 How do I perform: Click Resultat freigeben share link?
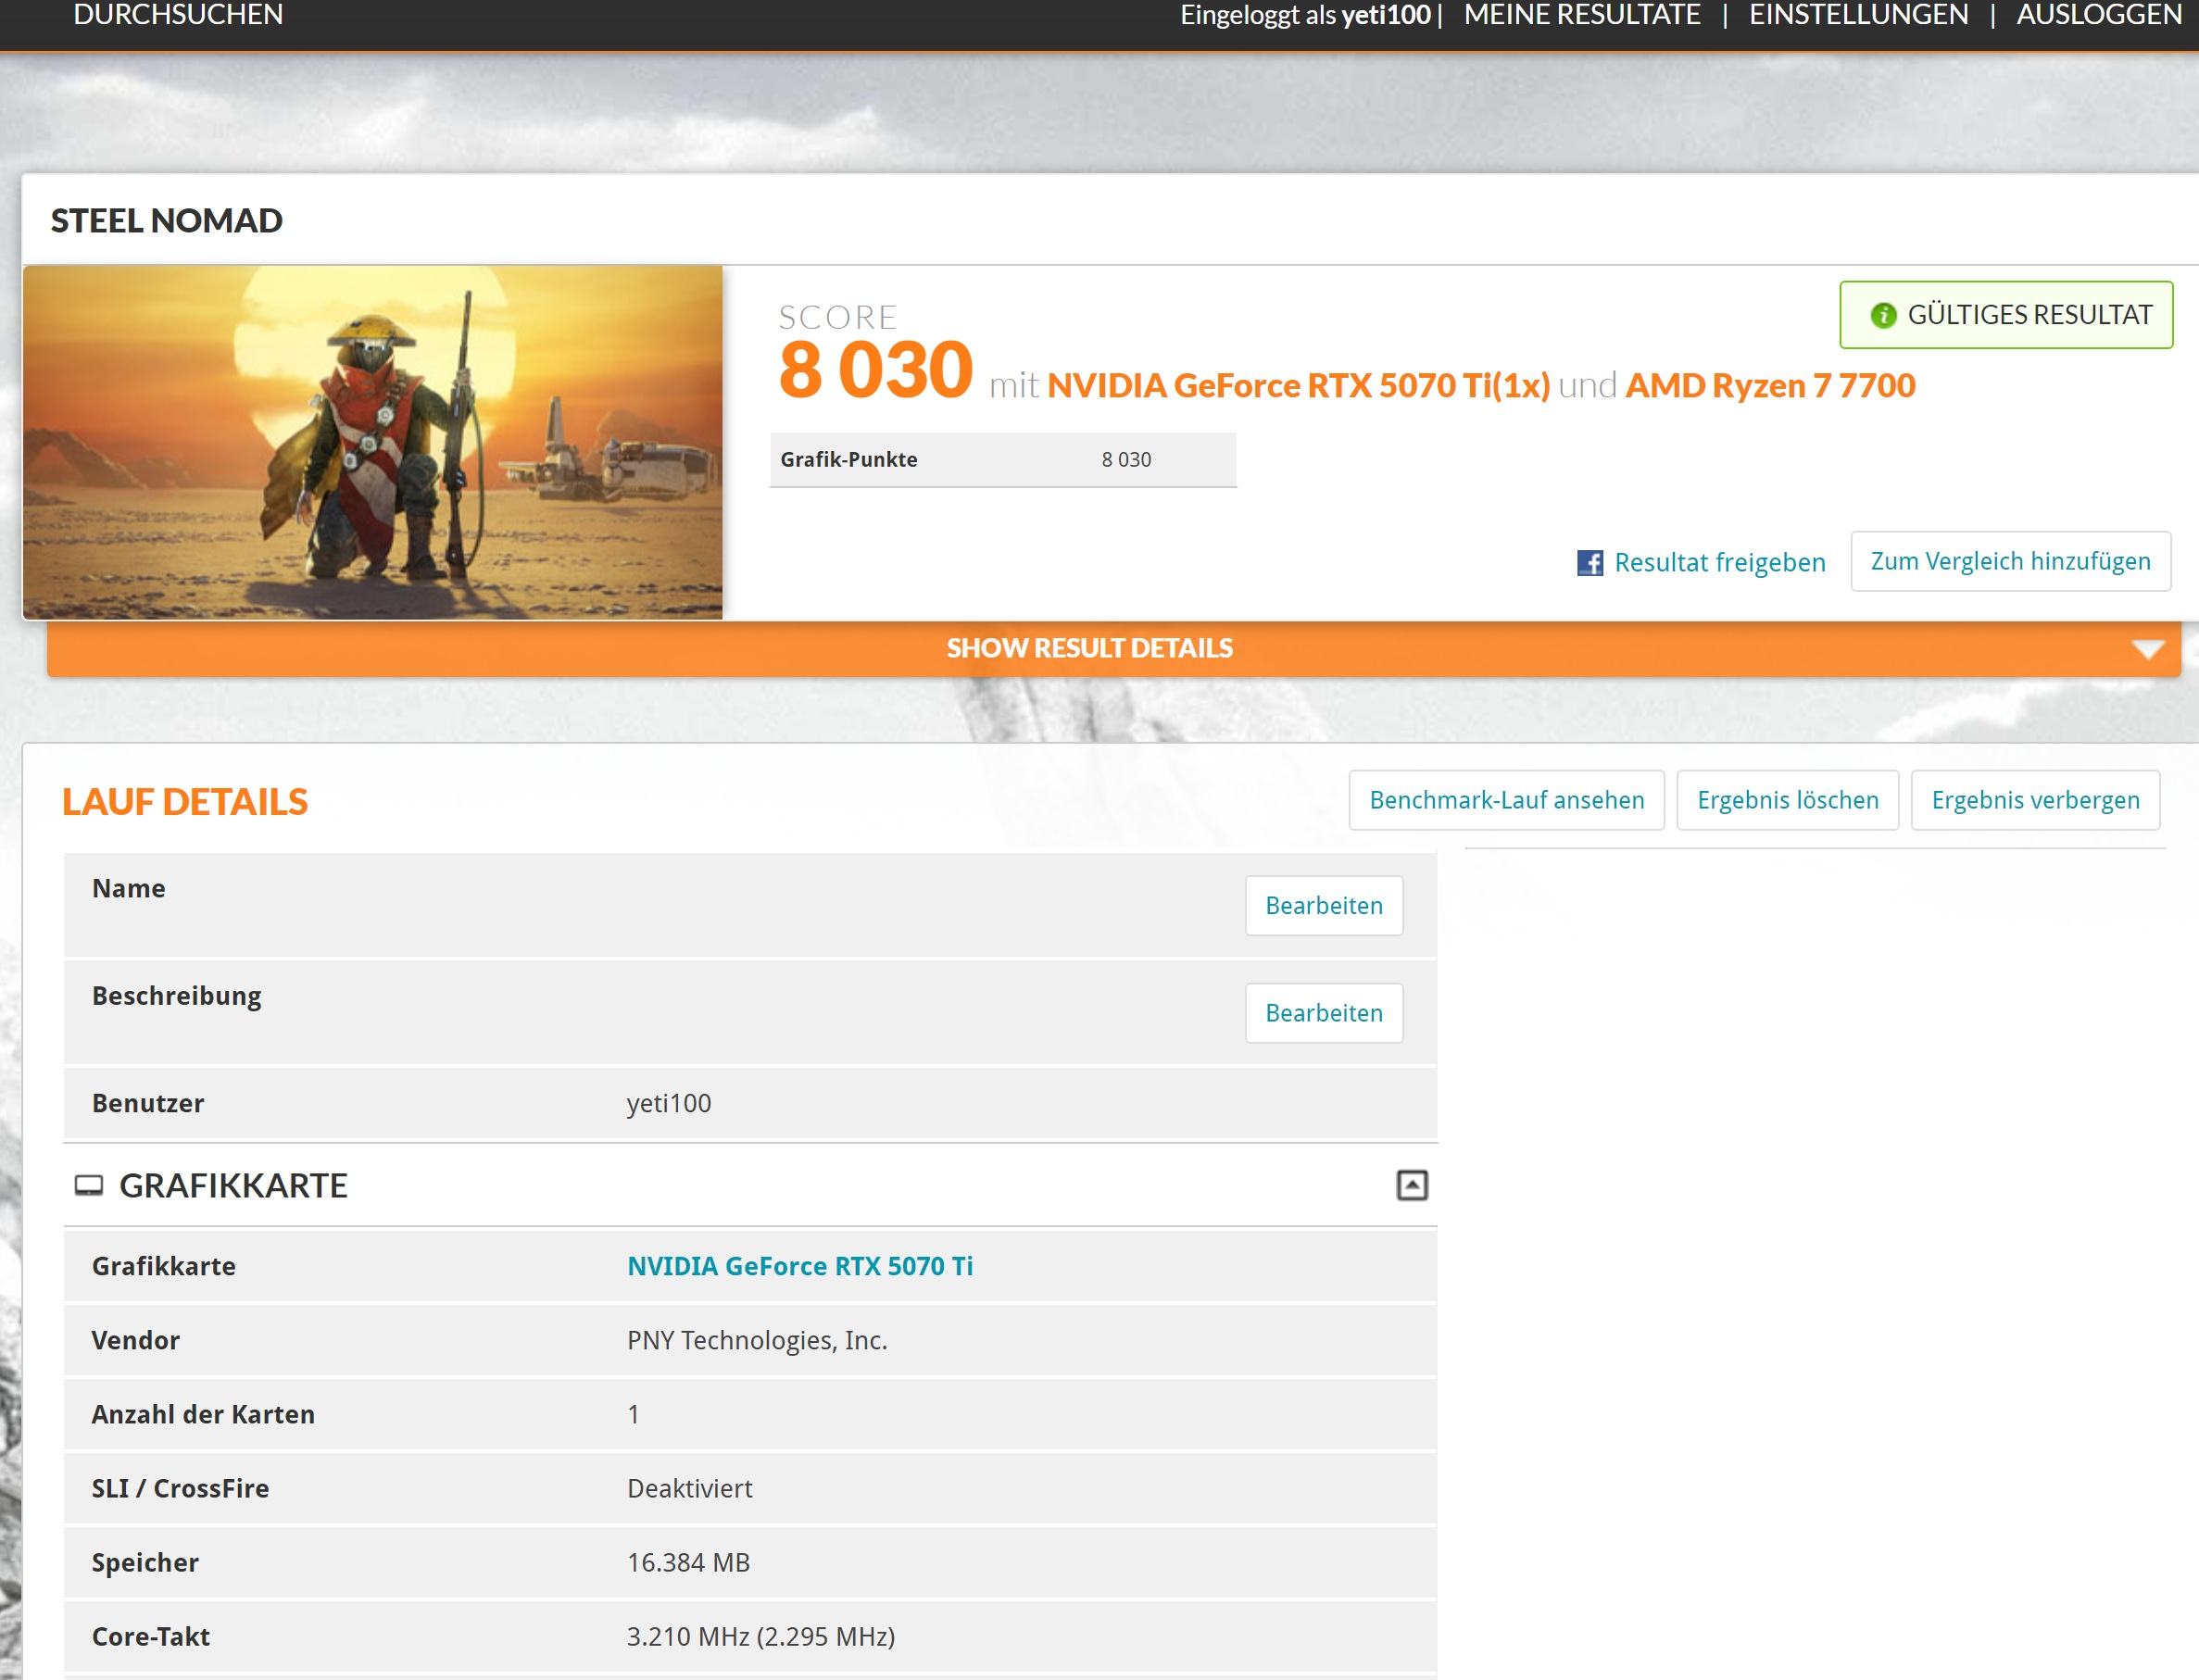point(1719,562)
